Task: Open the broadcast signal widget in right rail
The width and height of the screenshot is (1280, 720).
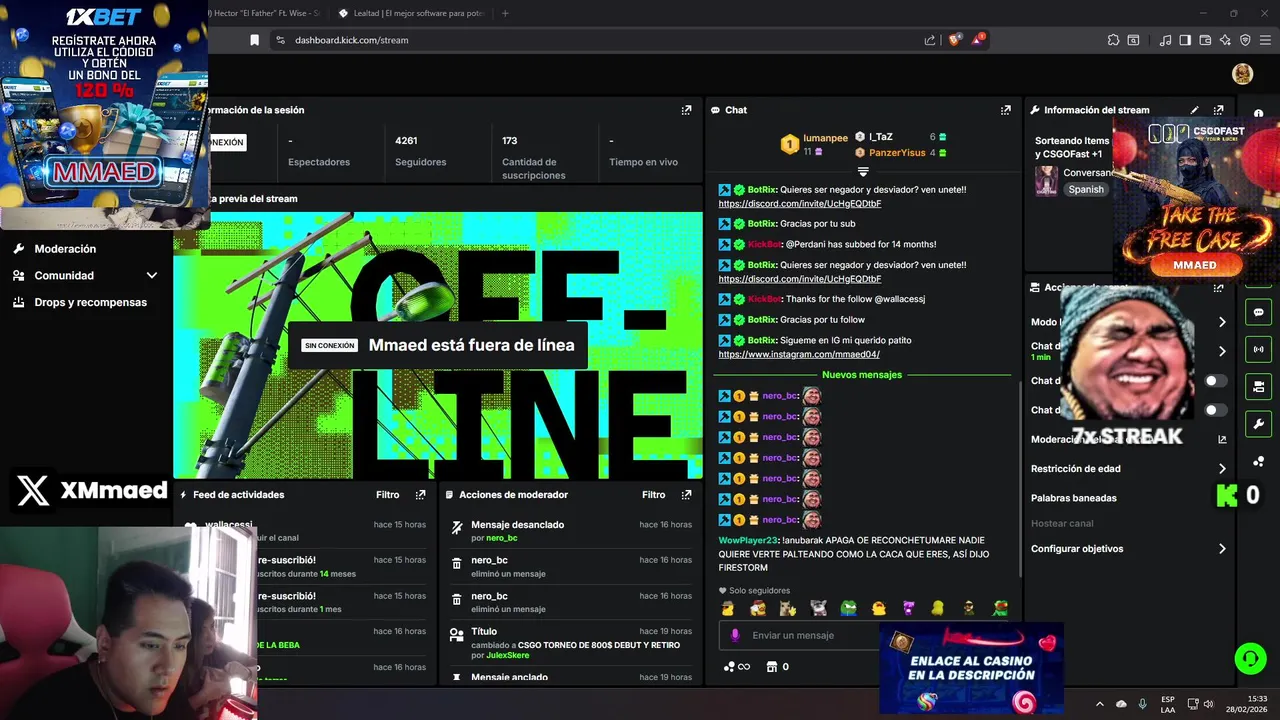Action: pyautogui.click(x=1258, y=349)
